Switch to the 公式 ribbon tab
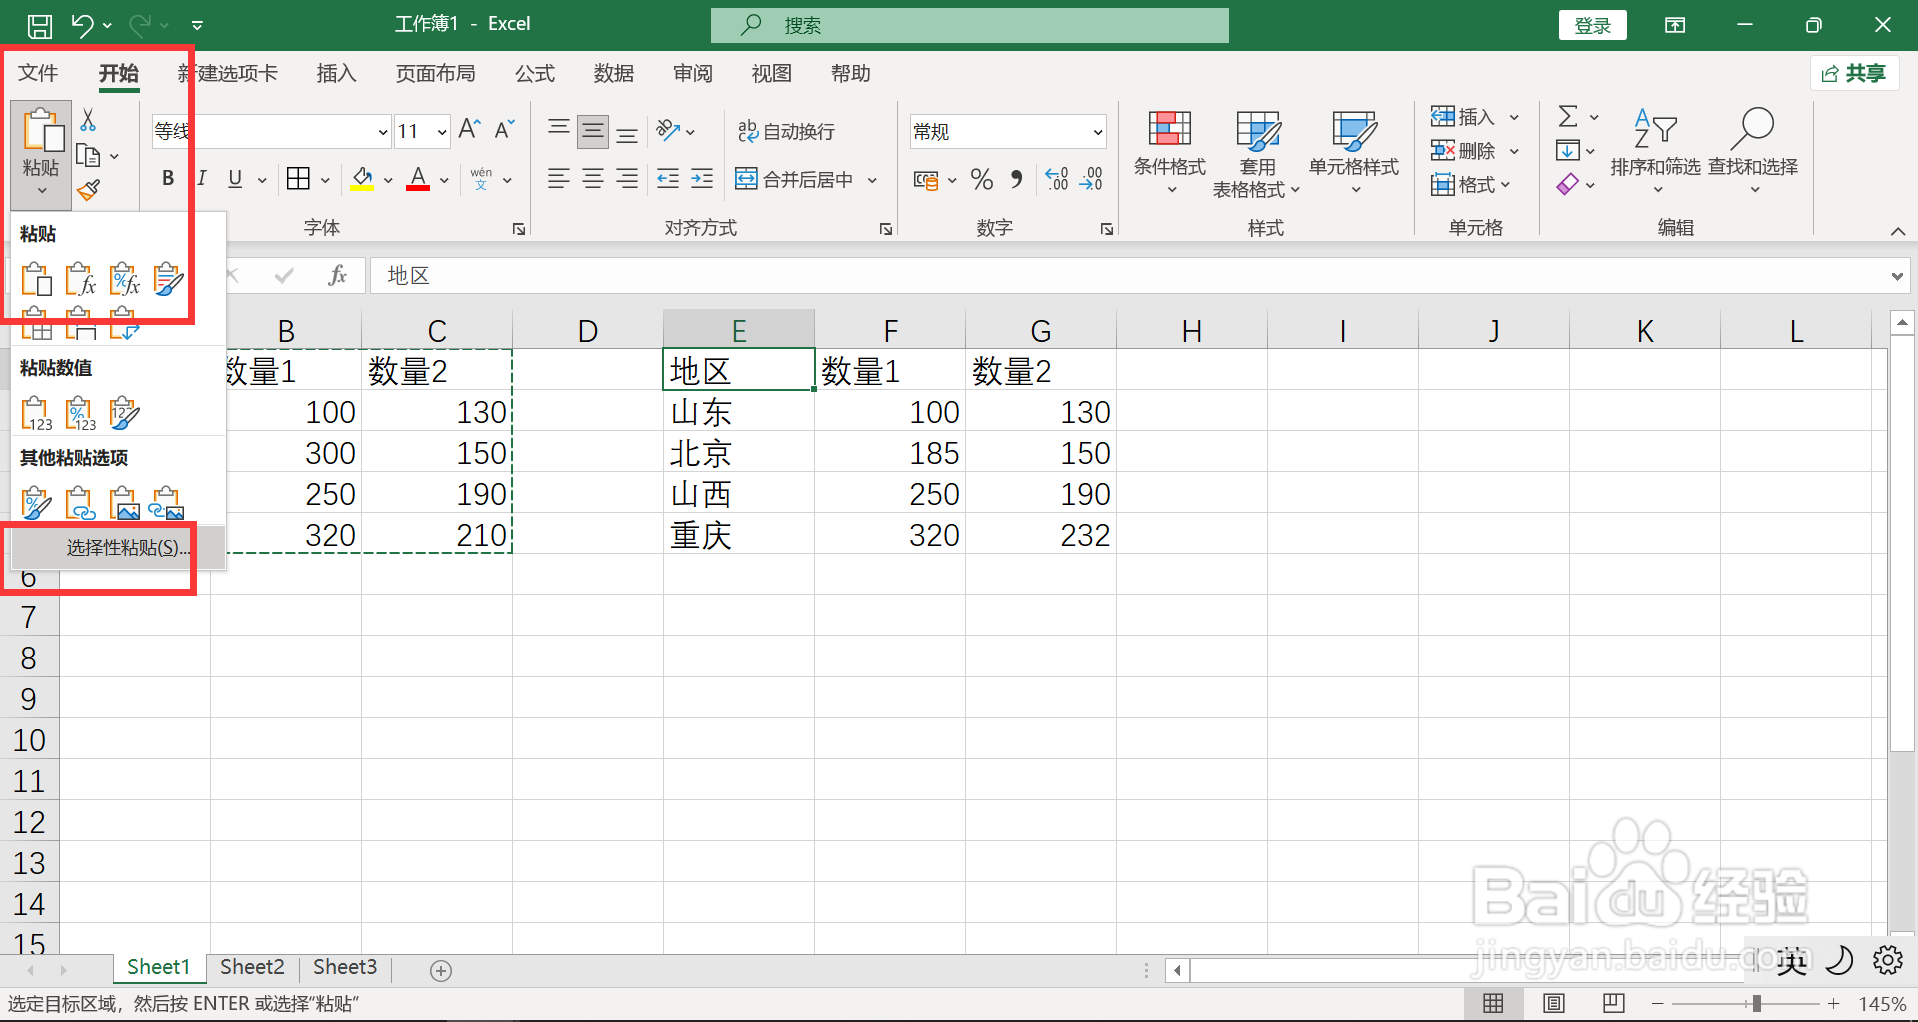This screenshot has height=1022, width=1918. coord(535,73)
